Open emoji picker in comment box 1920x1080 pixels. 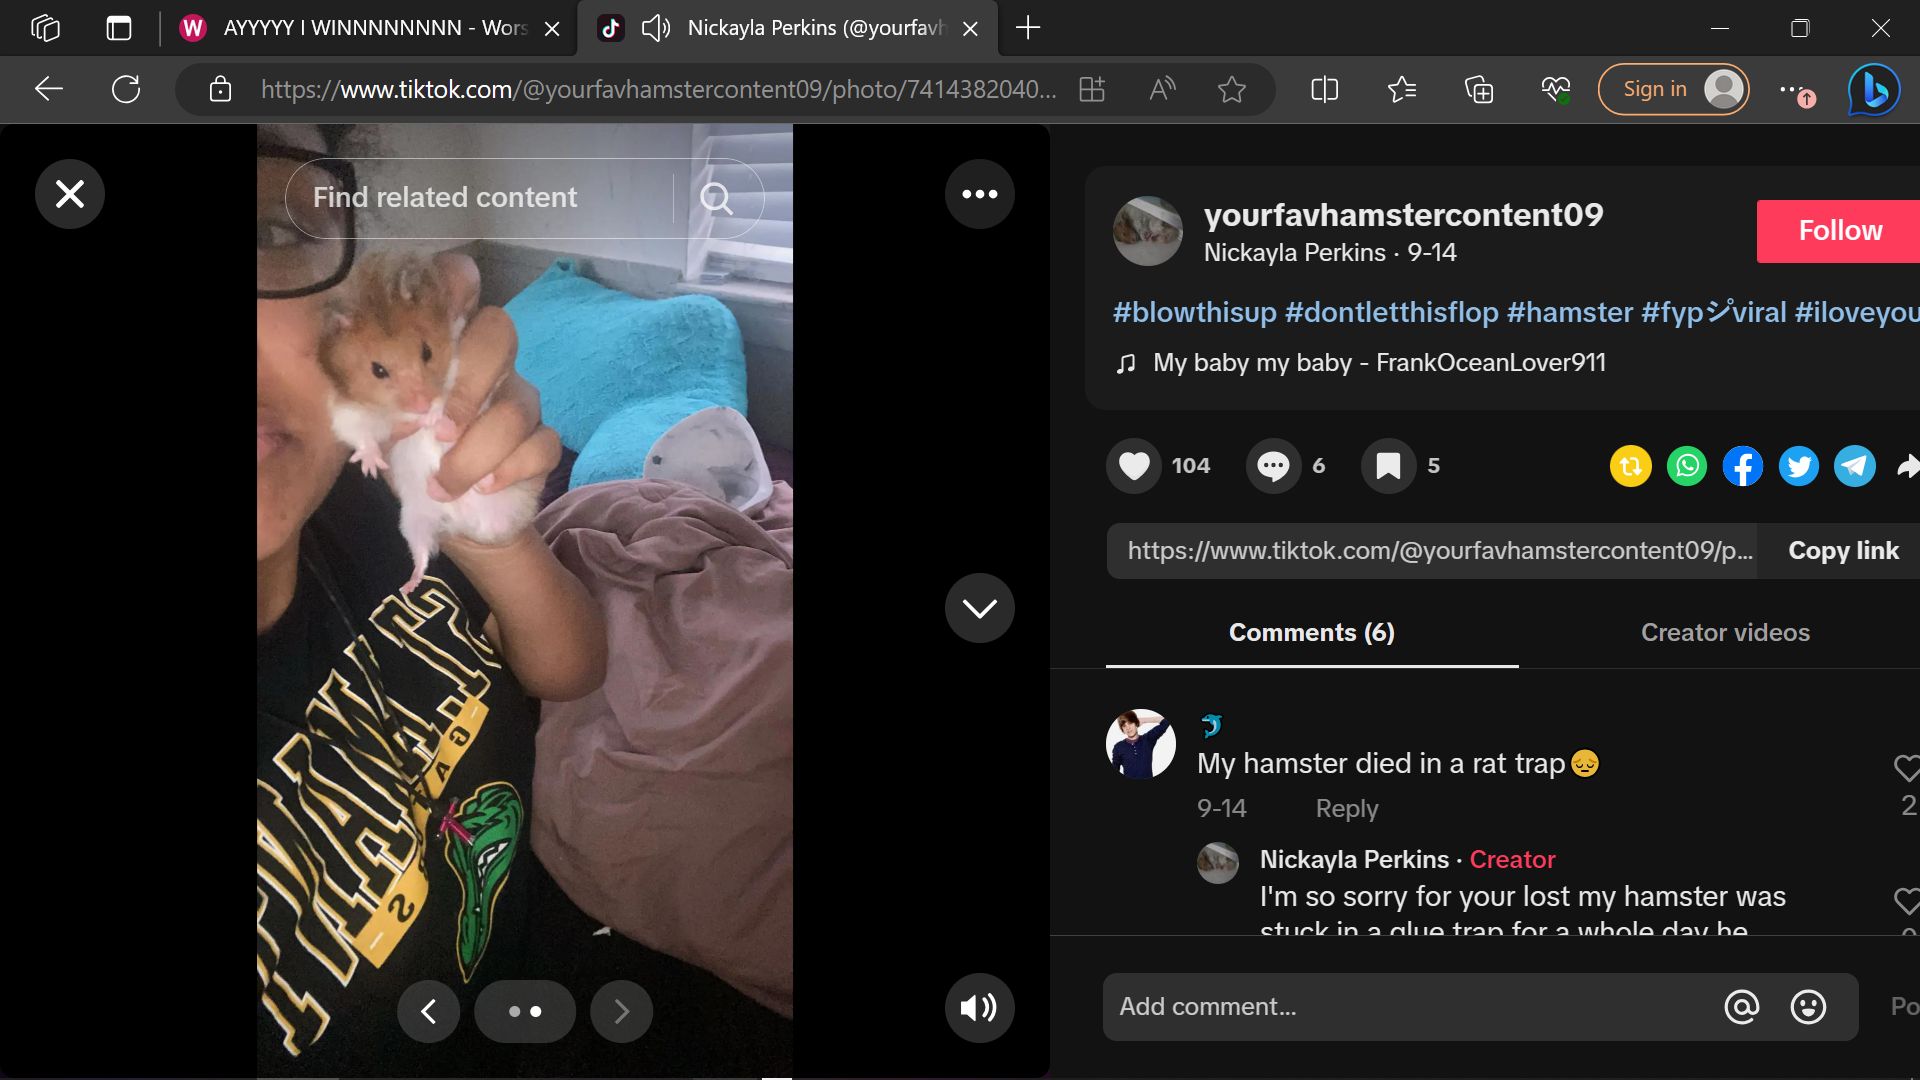point(1807,1007)
